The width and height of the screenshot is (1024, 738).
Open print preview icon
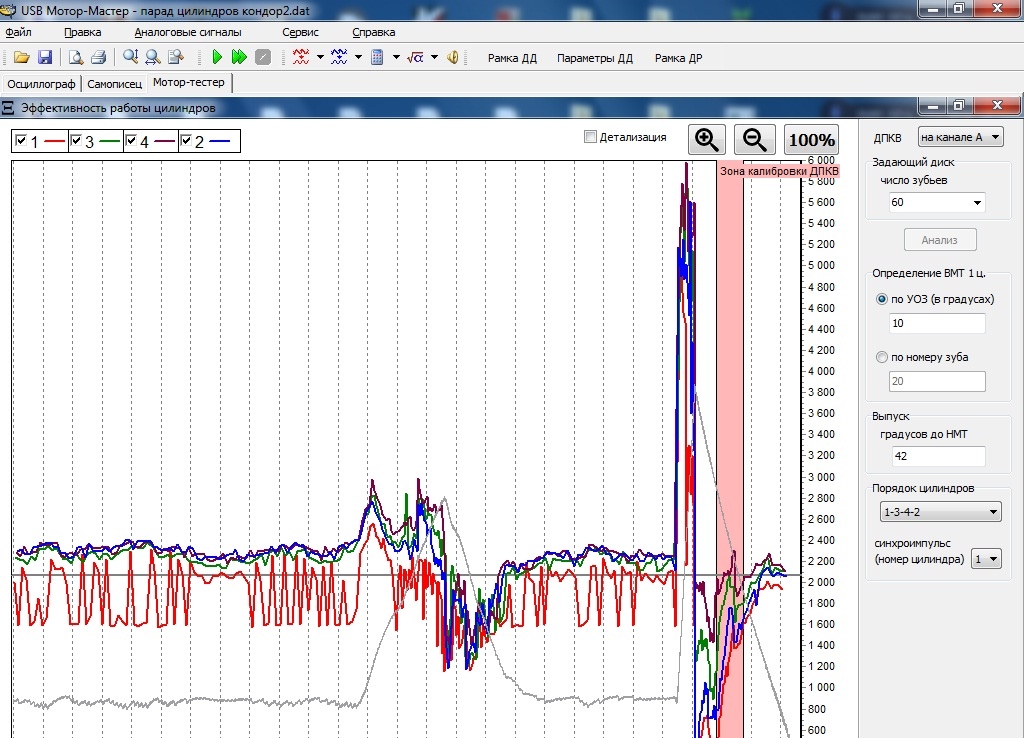[76, 57]
